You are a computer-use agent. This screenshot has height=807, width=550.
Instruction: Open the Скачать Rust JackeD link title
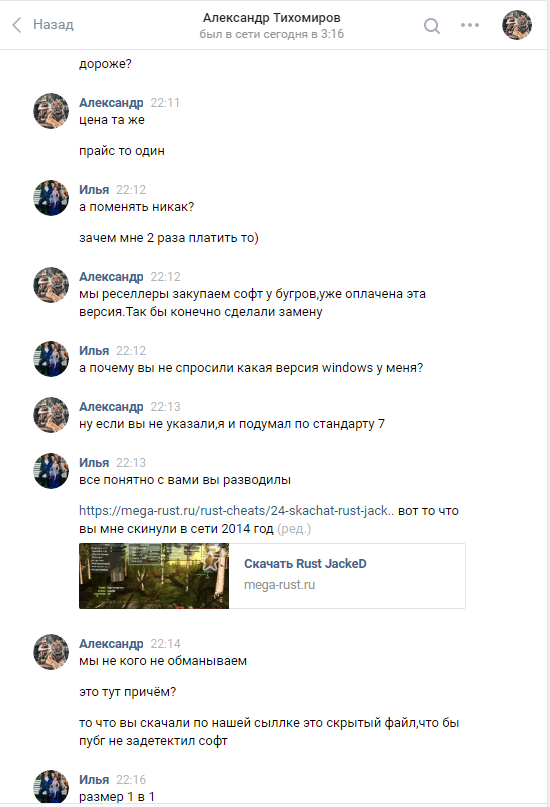(305, 564)
